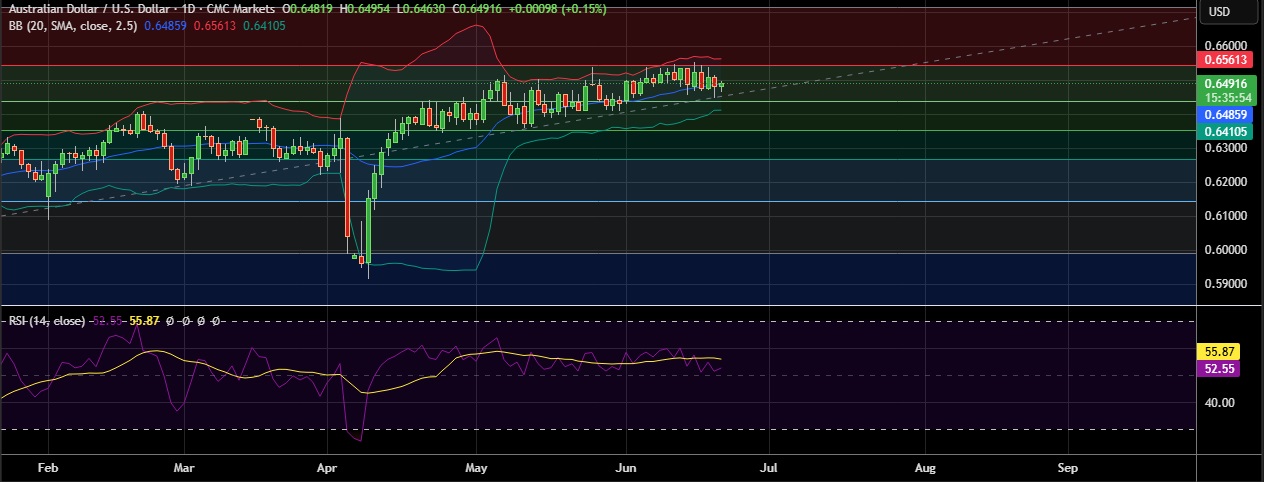Click the 0.66000 price scale label

tap(1225, 46)
